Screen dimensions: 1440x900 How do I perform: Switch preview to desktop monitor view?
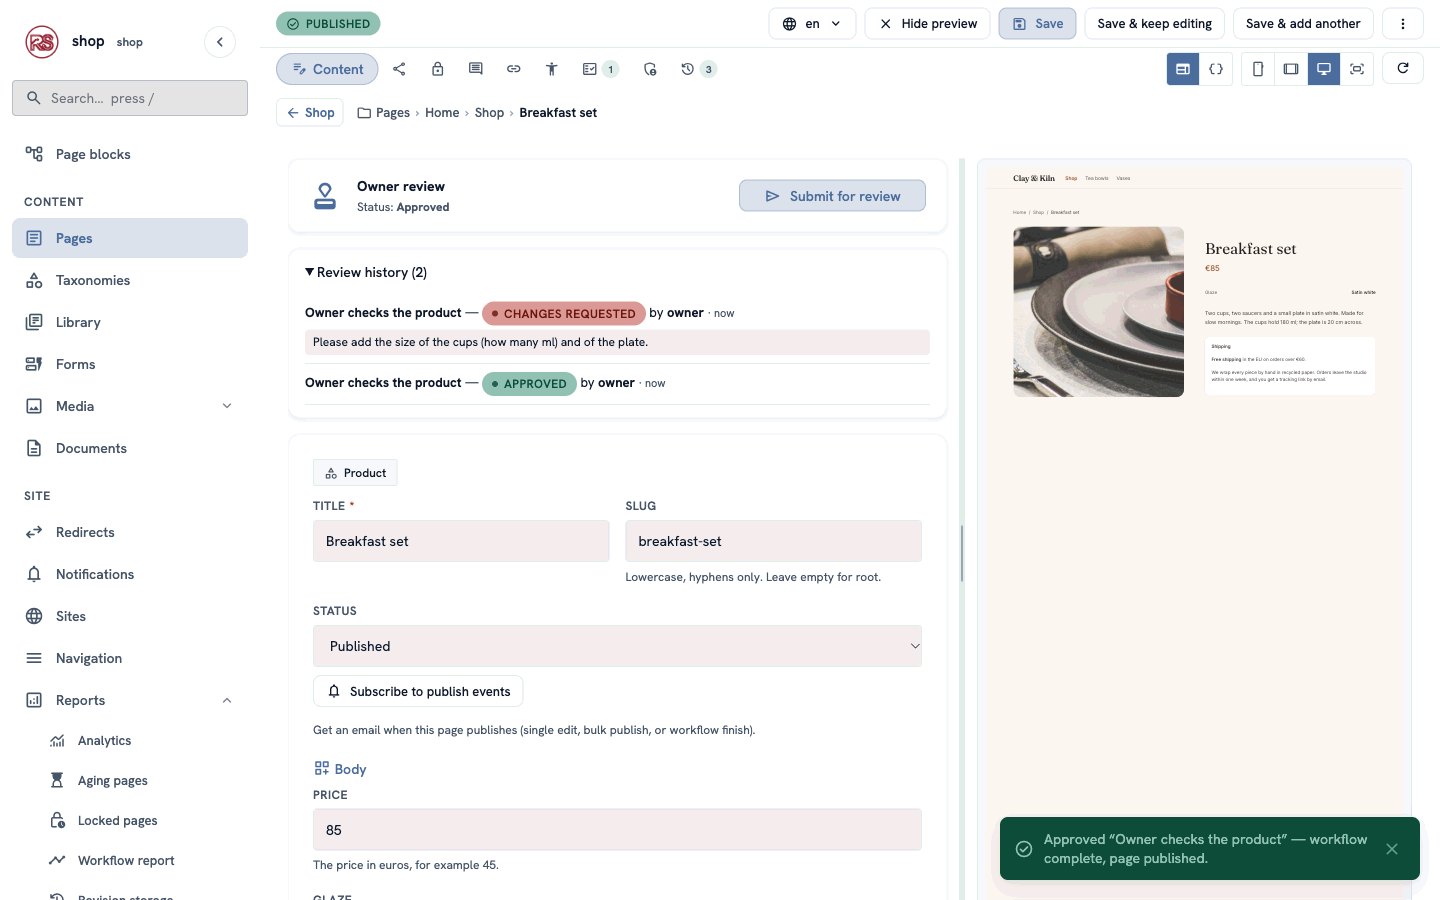click(1324, 69)
